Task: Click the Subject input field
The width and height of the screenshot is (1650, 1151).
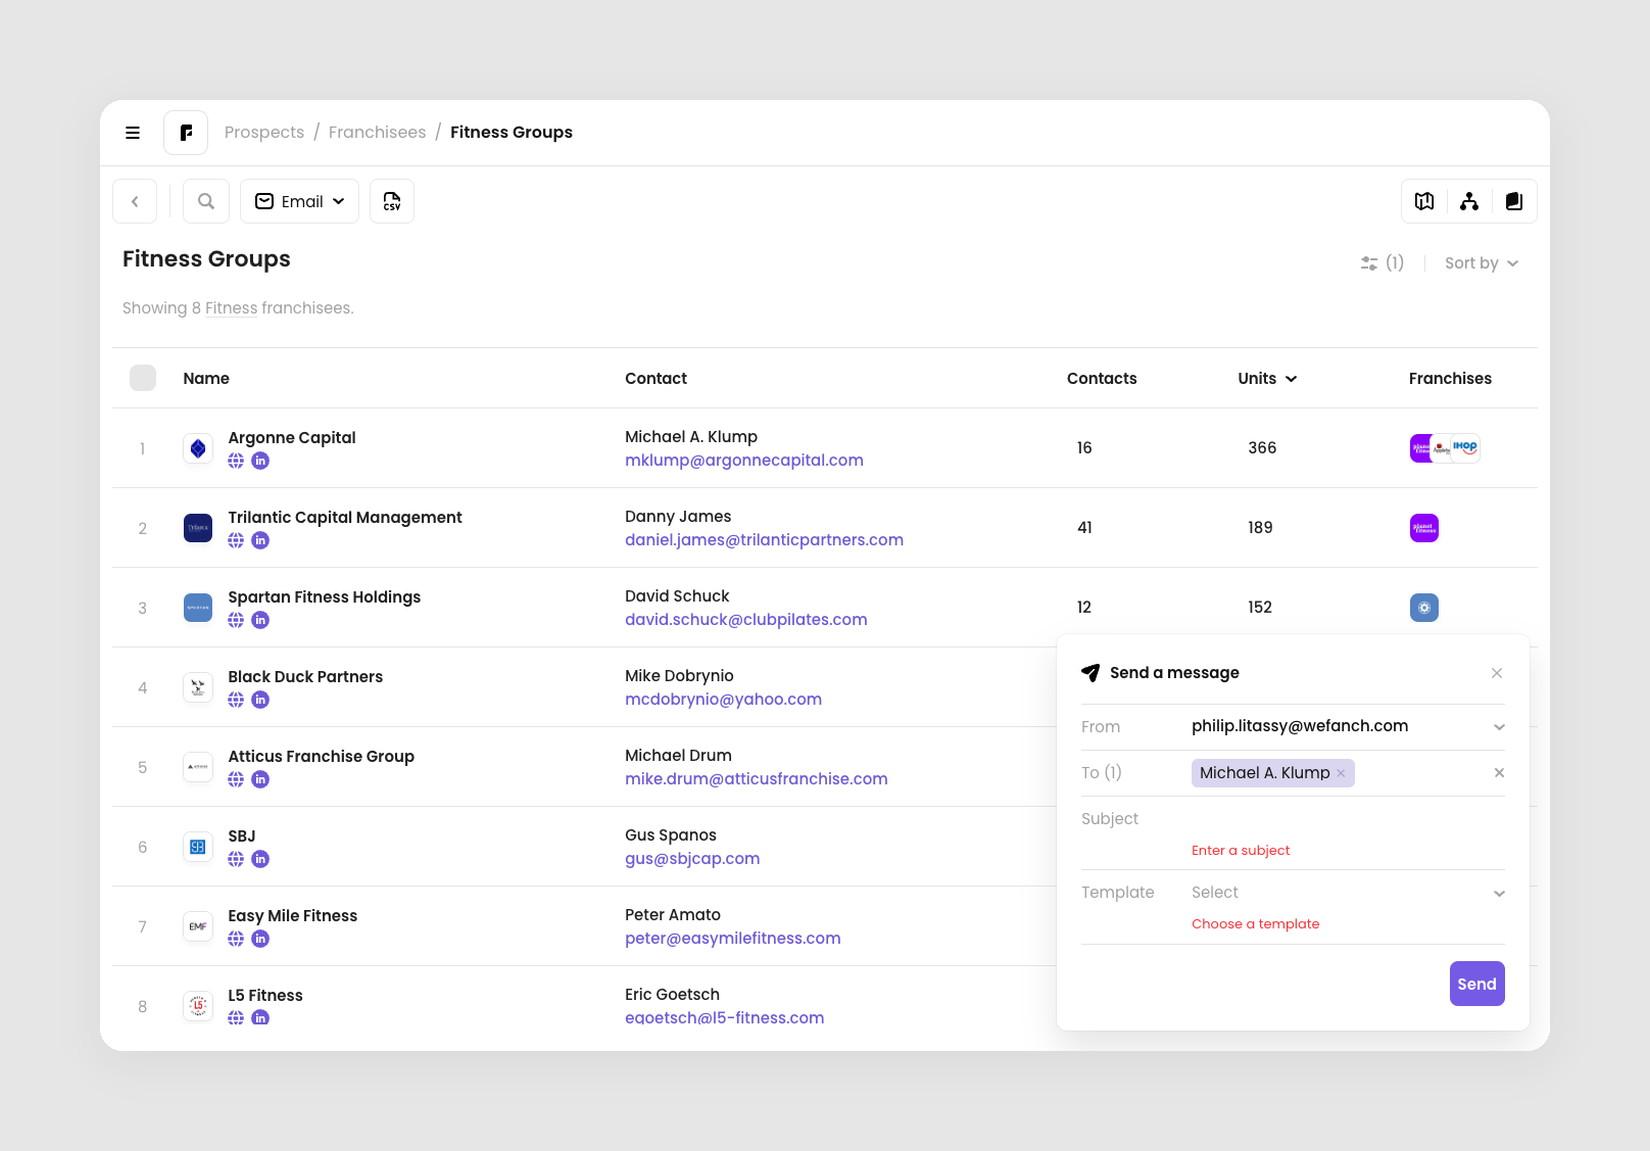Action: (1348, 819)
